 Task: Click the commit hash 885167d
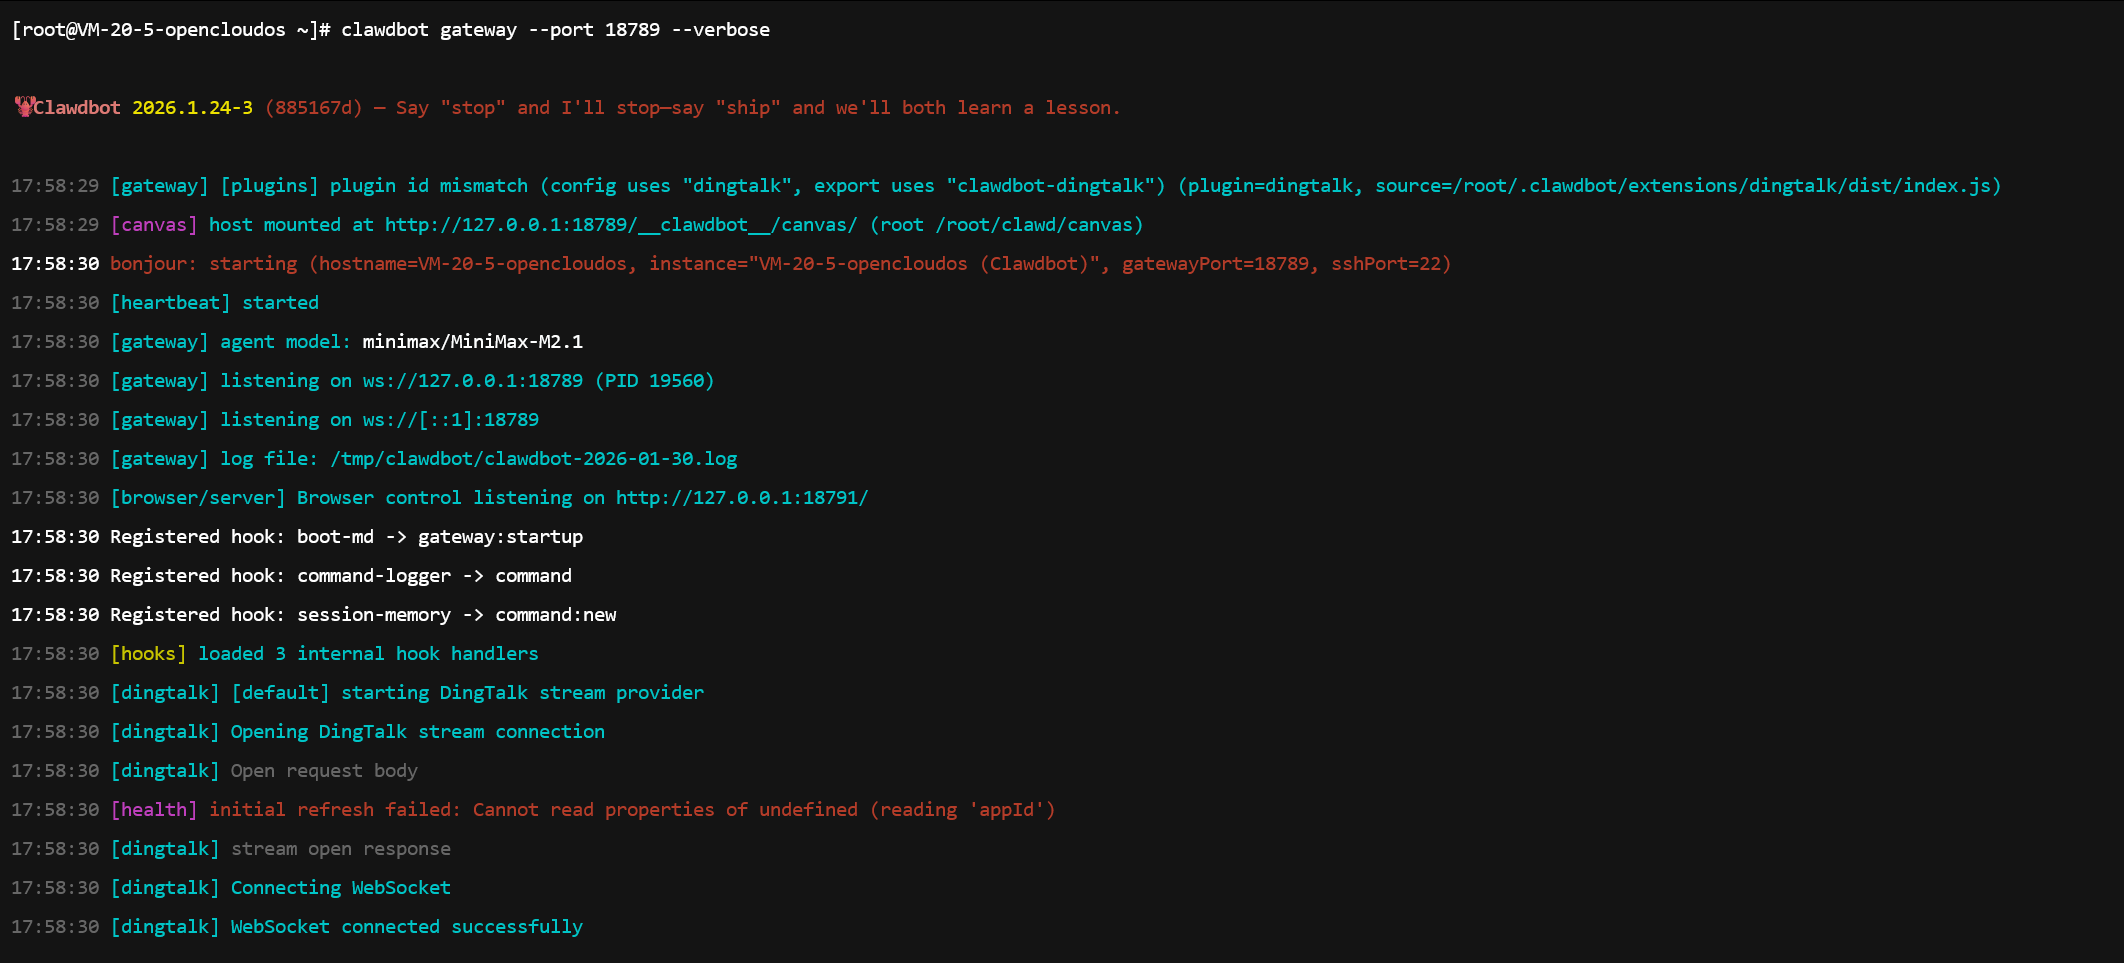(x=313, y=108)
